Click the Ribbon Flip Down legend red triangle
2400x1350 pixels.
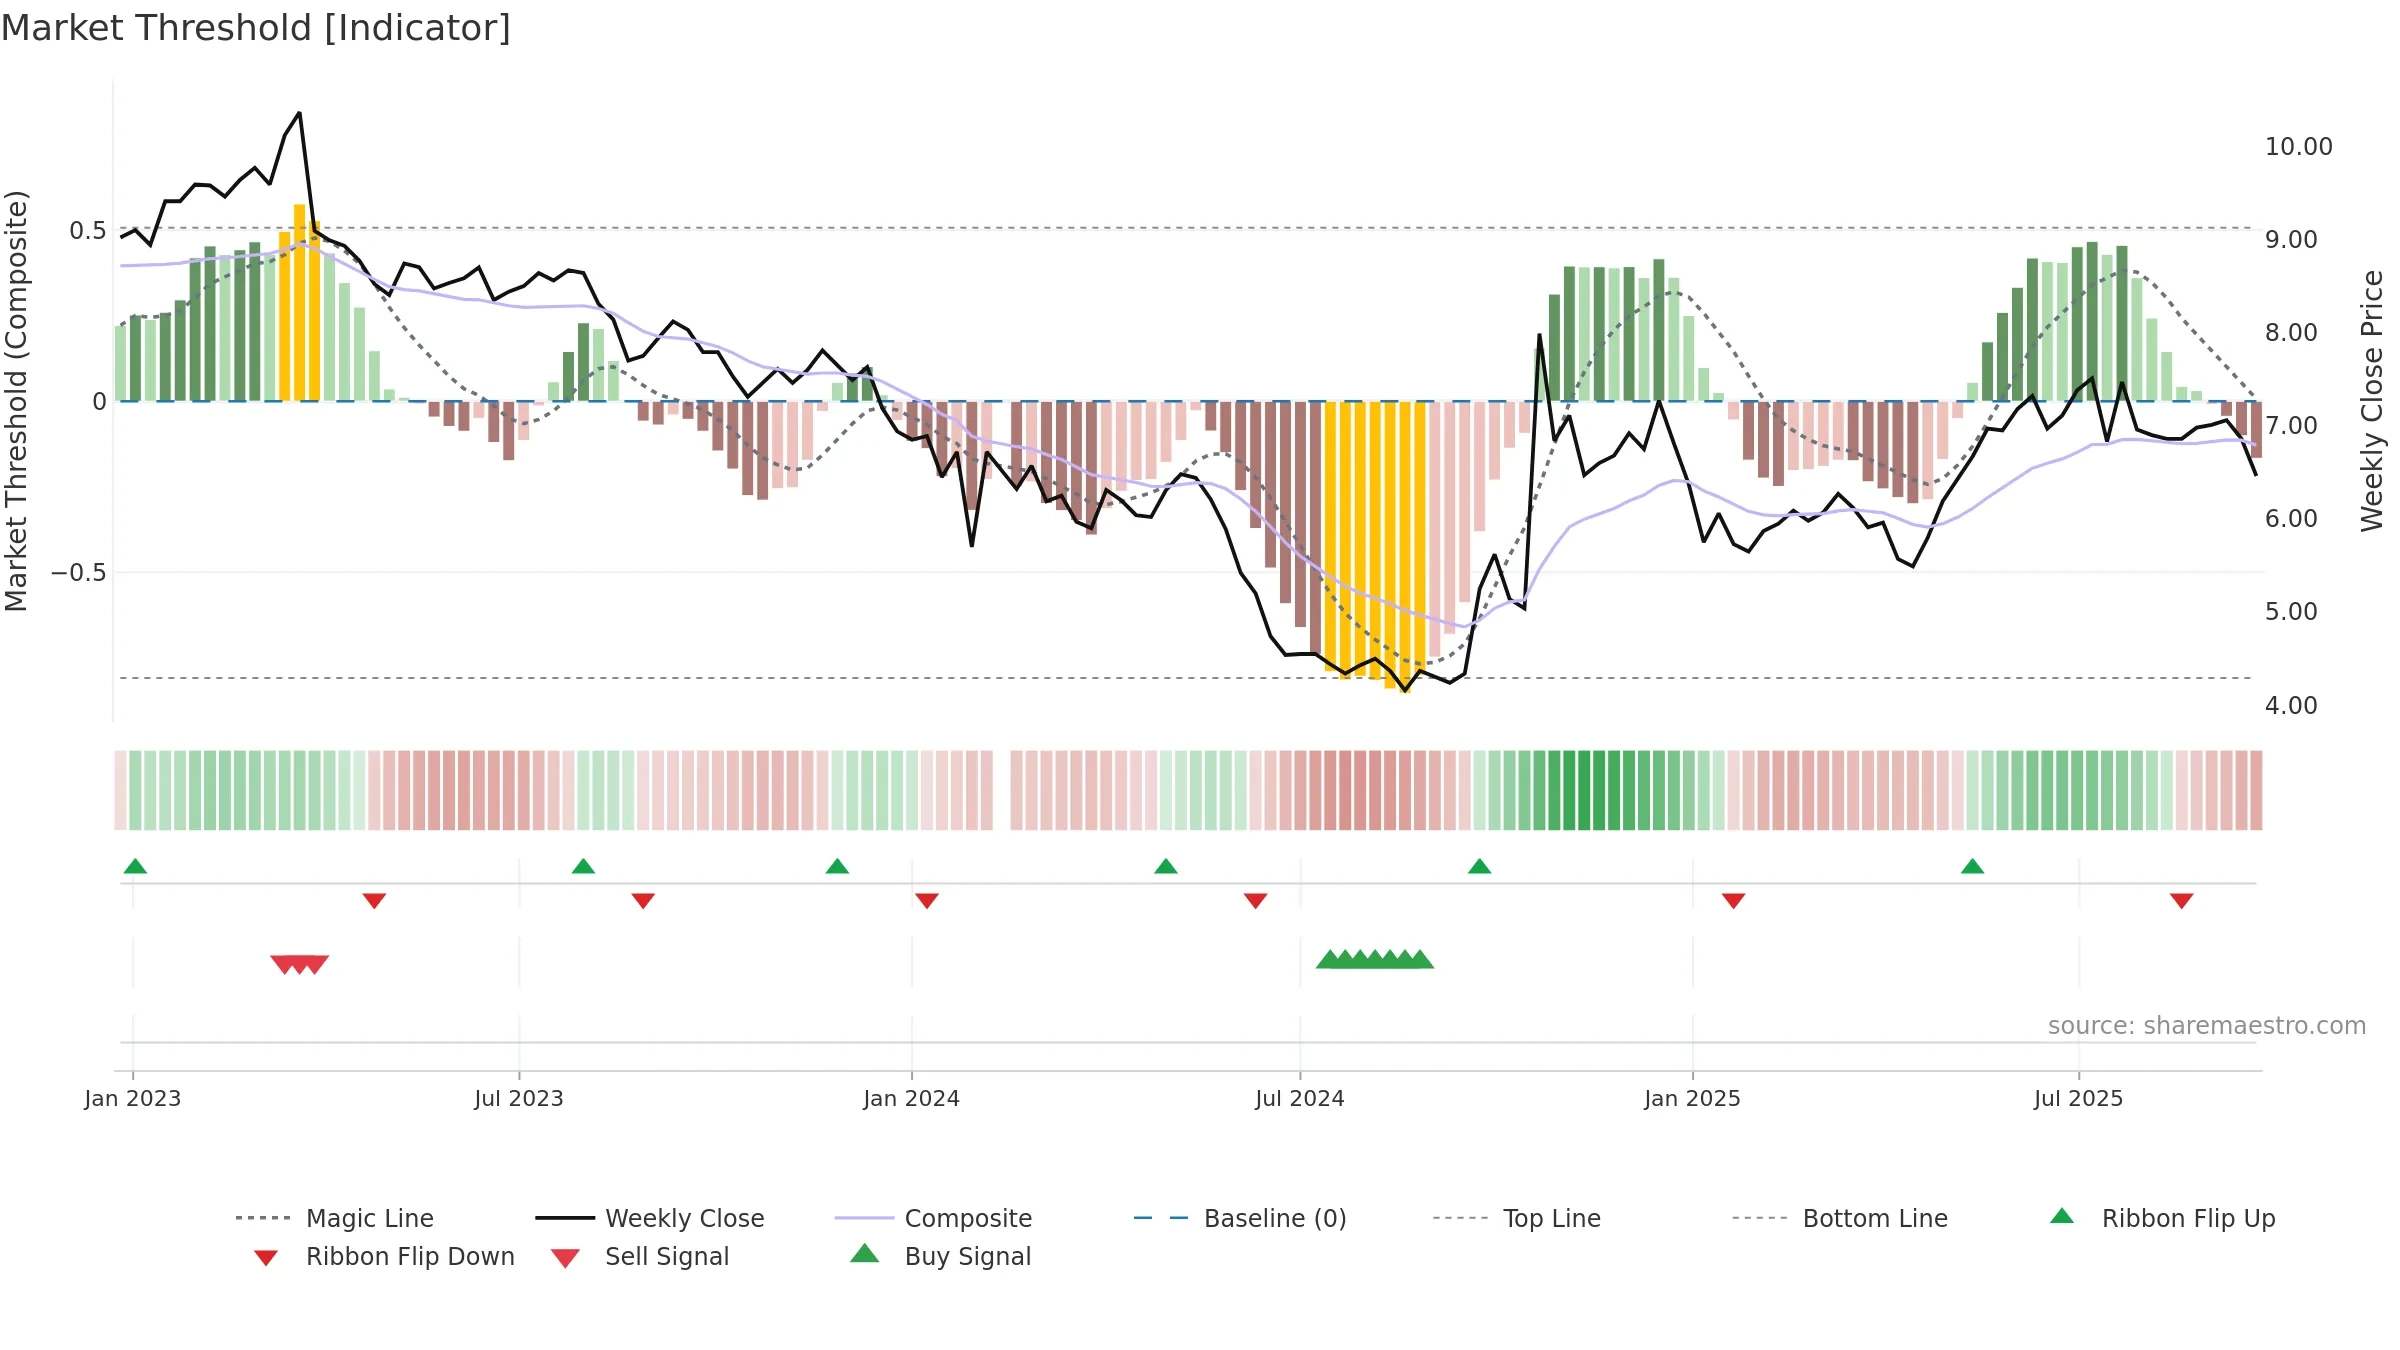click(266, 1258)
